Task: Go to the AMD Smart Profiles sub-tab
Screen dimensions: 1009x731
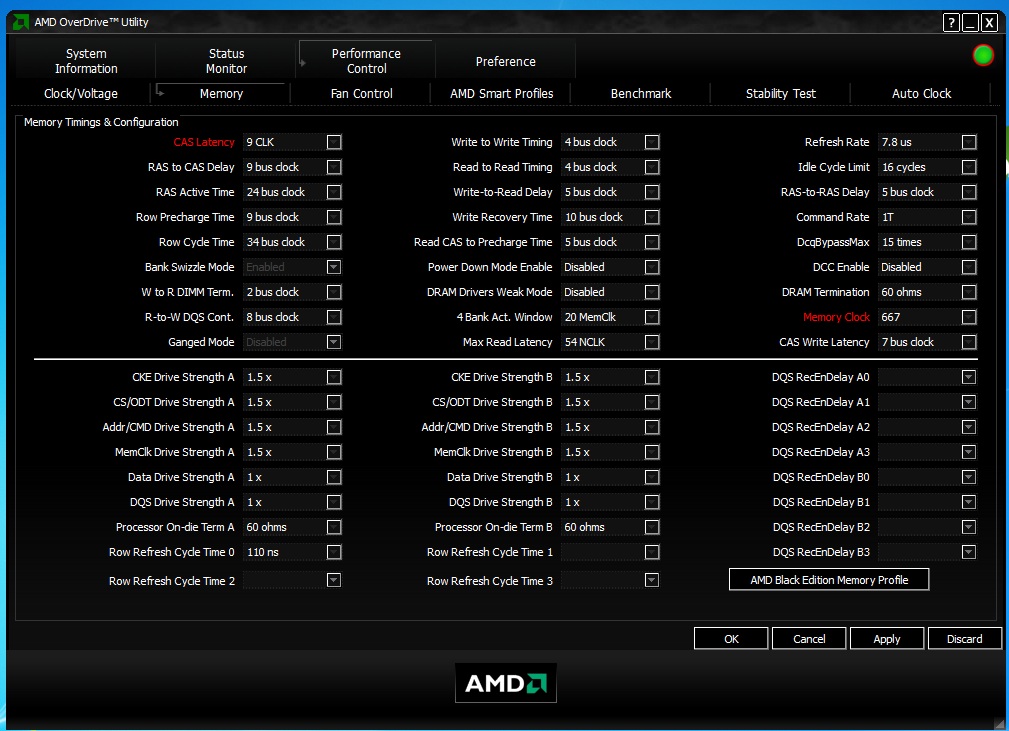Action: click(501, 93)
